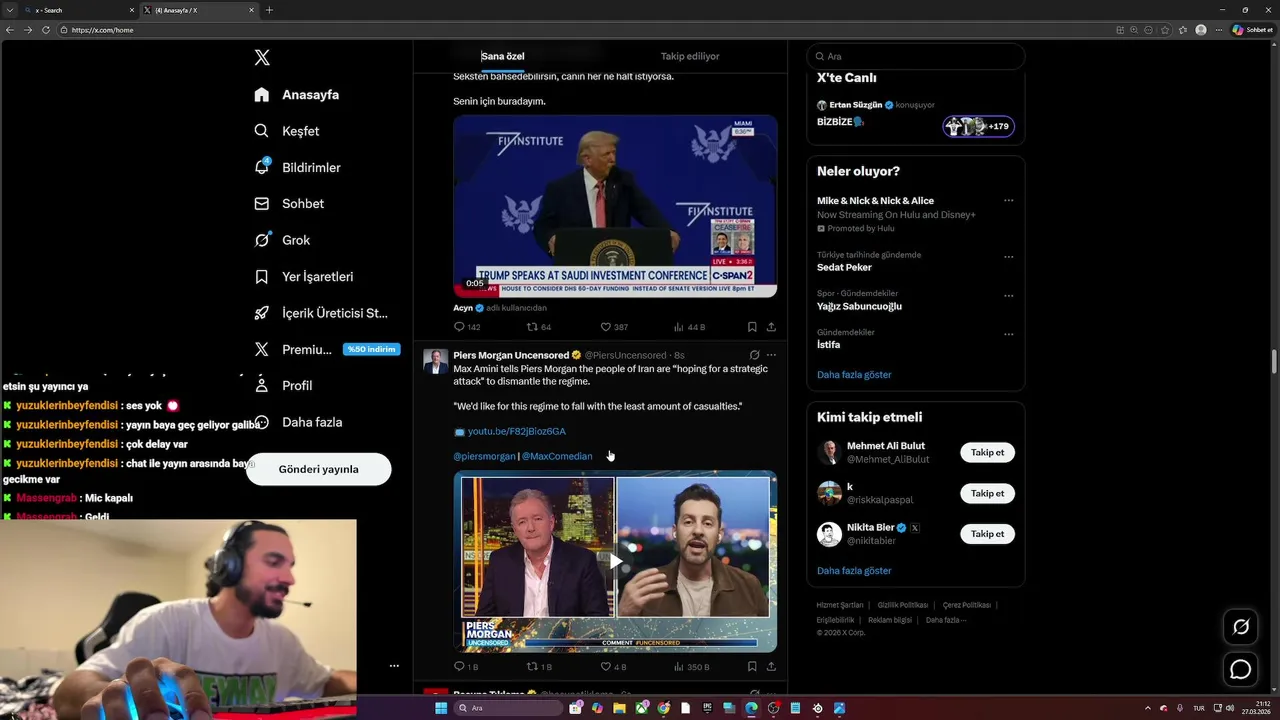Click Daha fazla göster under Neler oluyor

(854, 375)
